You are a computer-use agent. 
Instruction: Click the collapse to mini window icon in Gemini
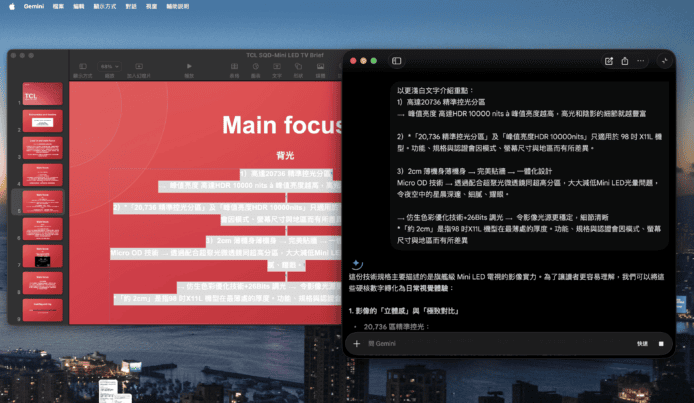pos(664,61)
